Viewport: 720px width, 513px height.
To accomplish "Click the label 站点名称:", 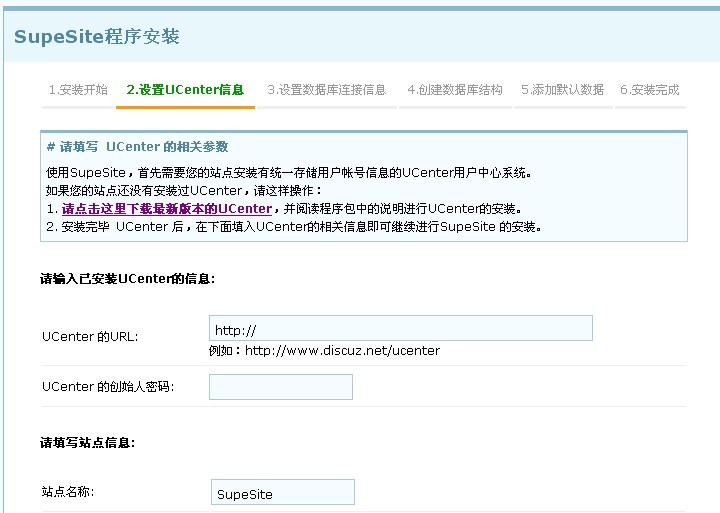I will click(68, 492).
